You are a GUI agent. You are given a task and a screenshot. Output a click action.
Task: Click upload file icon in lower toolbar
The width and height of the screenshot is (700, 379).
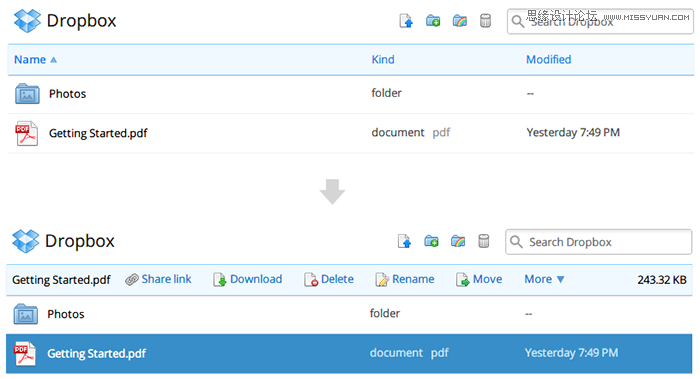pos(404,242)
